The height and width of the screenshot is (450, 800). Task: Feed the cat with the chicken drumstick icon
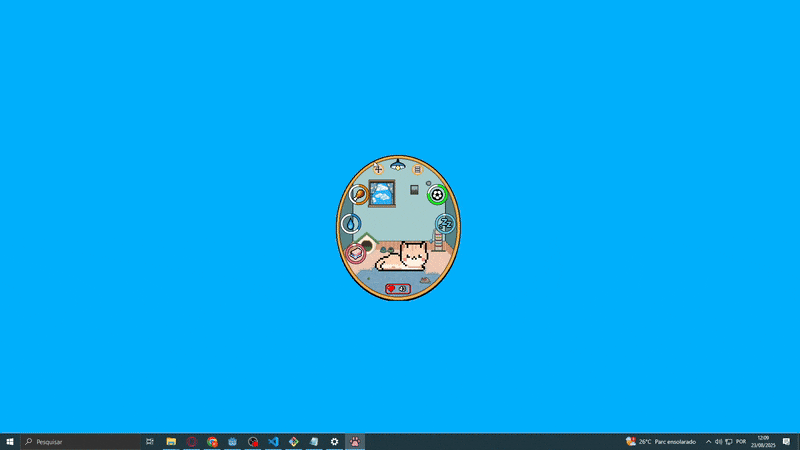pyautogui.click(x=359, y=194)
